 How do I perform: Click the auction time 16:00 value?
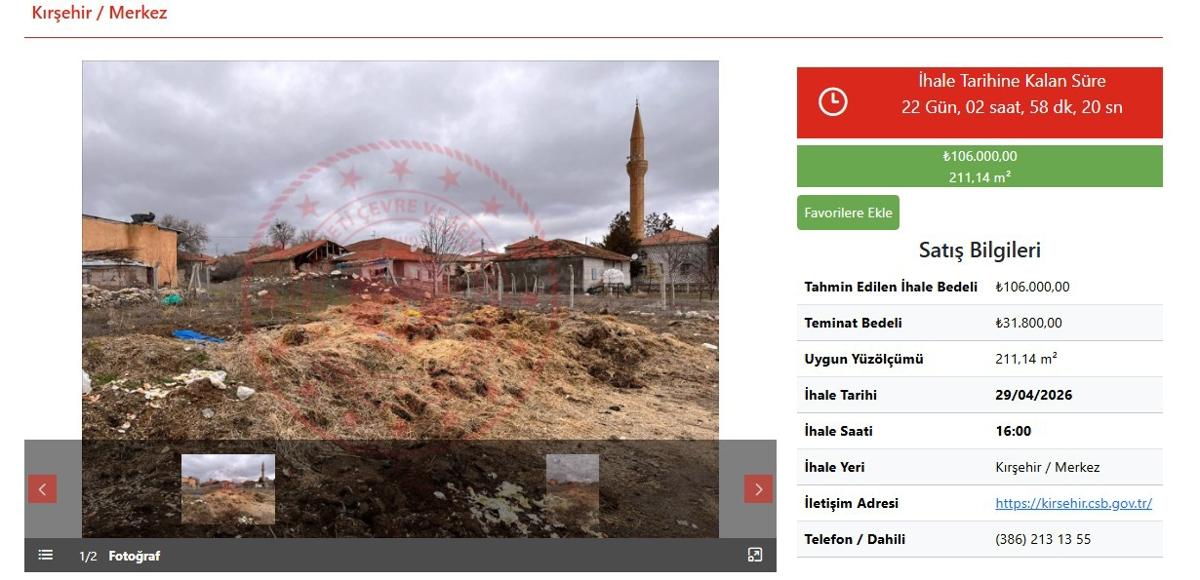(x=1013, y=431)
